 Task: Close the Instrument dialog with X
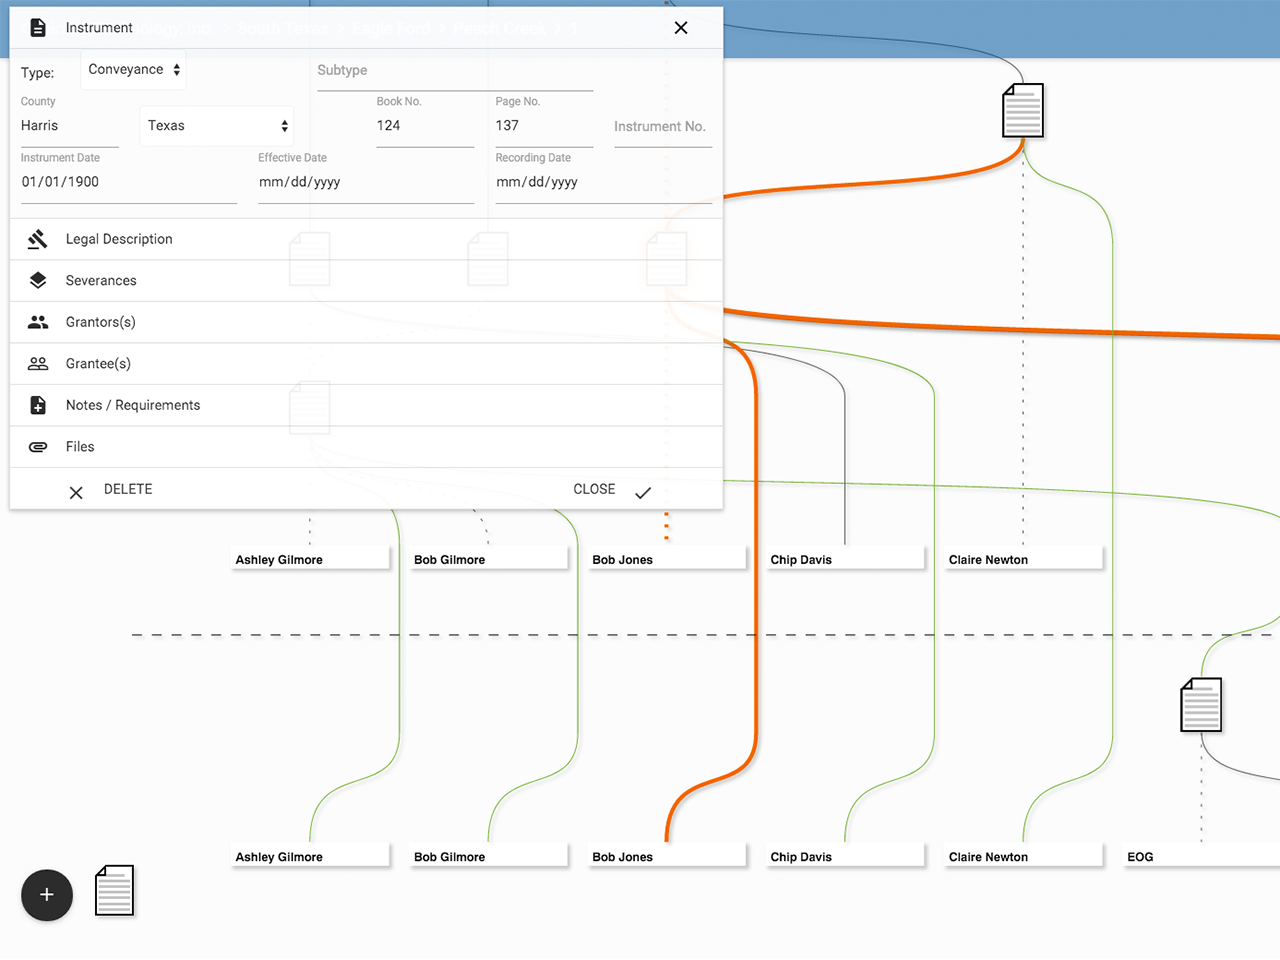coord(681,28)
